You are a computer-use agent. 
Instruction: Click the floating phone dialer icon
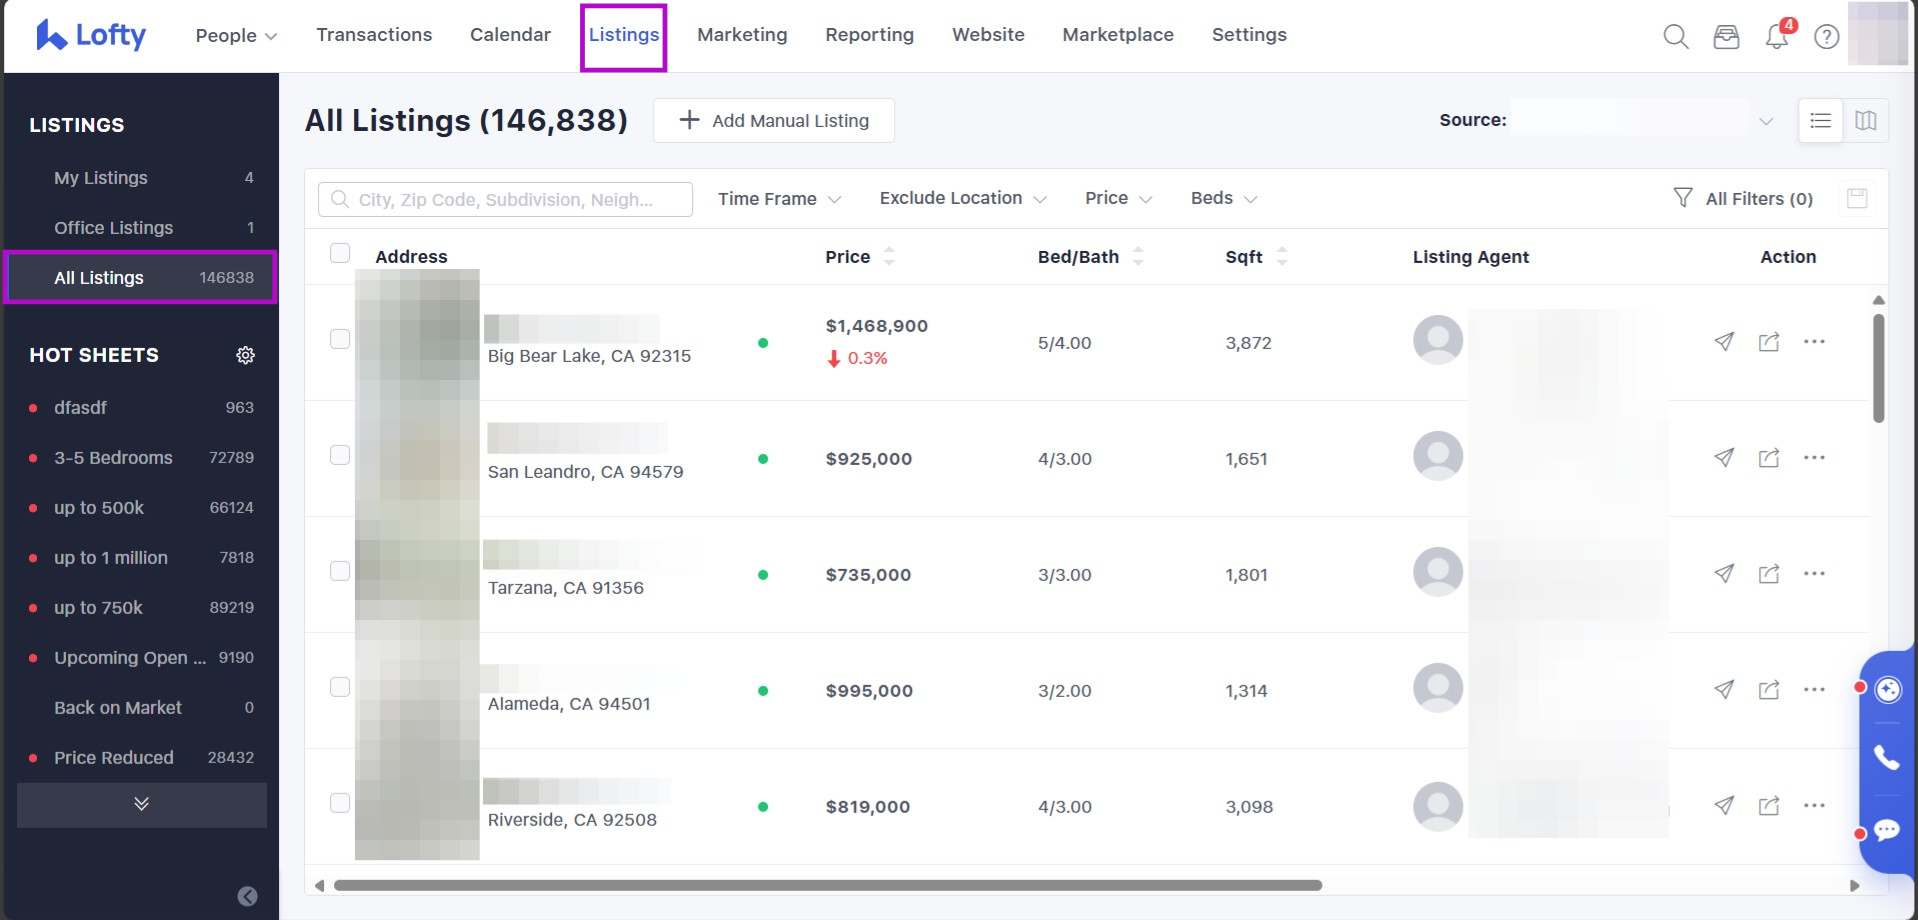coord(1886,758)
